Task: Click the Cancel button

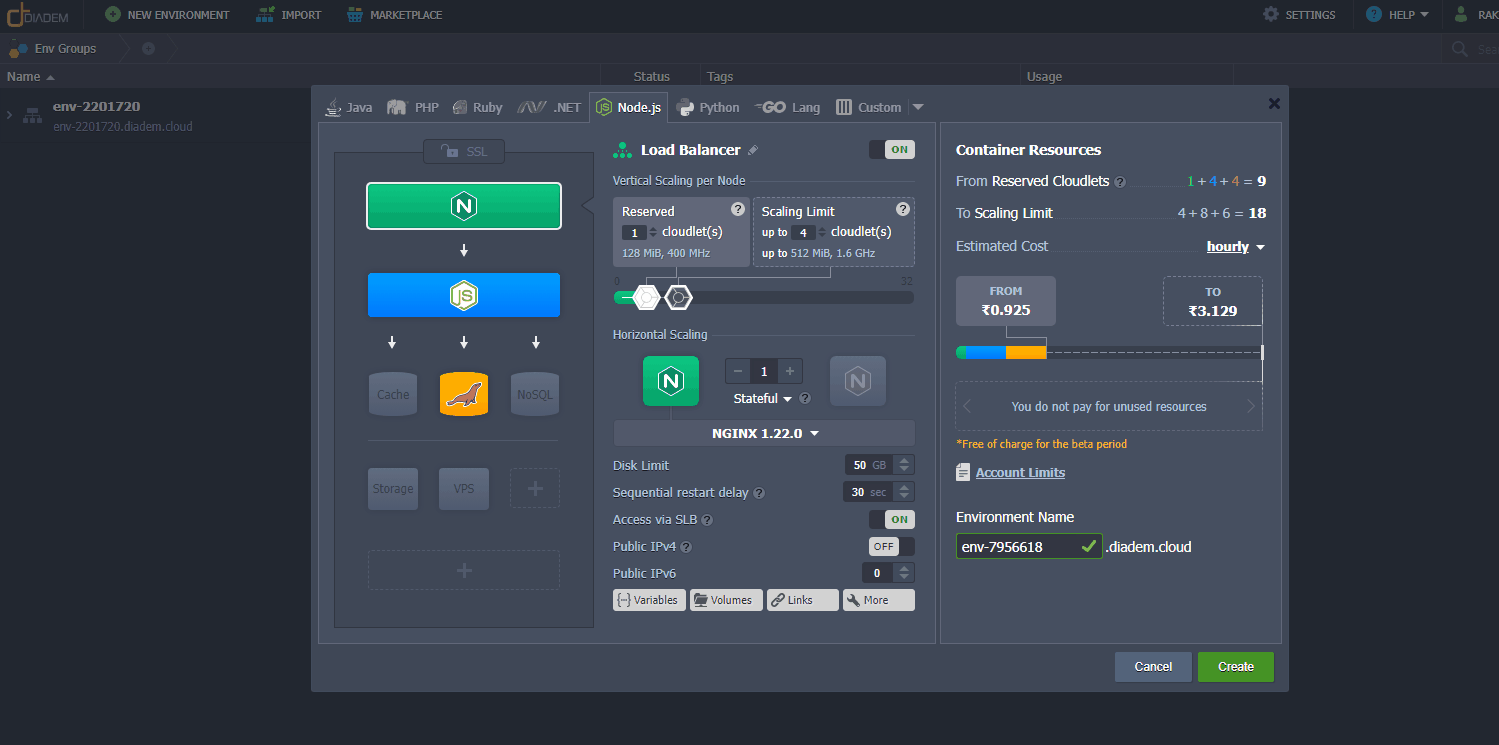Action: pyautogui.click(x=1153, y=667)
